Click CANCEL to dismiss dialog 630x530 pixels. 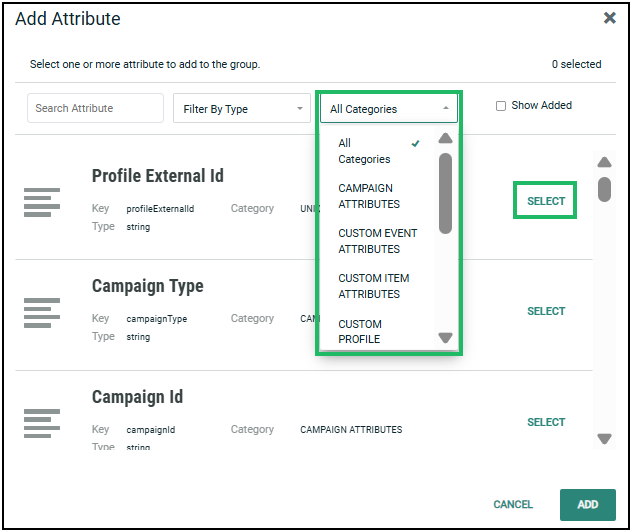point(513,505)
